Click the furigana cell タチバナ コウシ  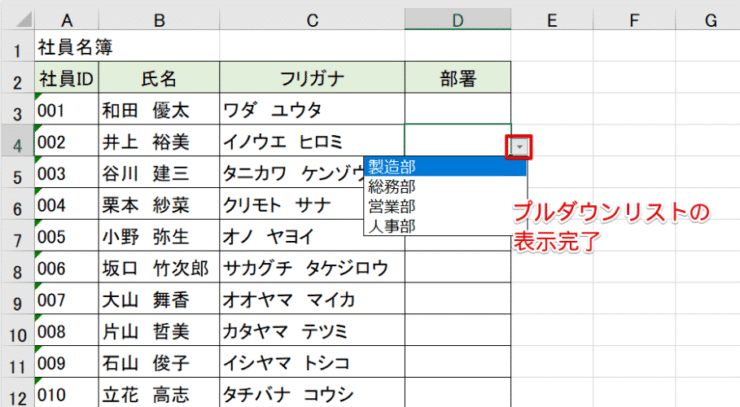pos(312,393)
